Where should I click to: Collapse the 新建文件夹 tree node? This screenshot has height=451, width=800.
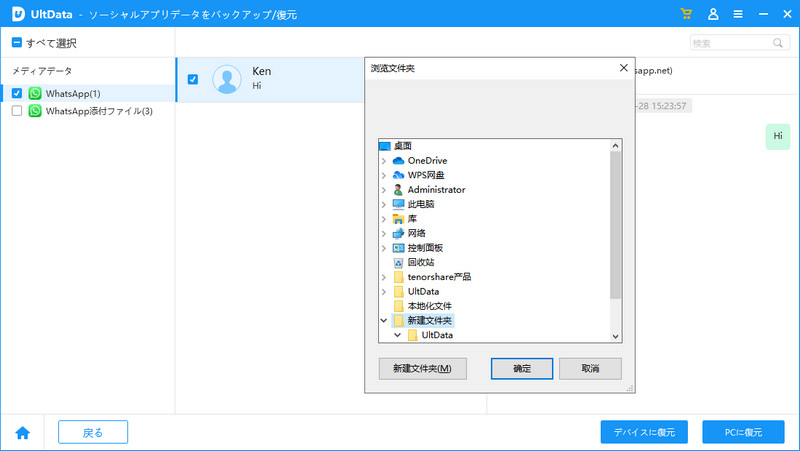pyautogui.click(x=384, y=320)
